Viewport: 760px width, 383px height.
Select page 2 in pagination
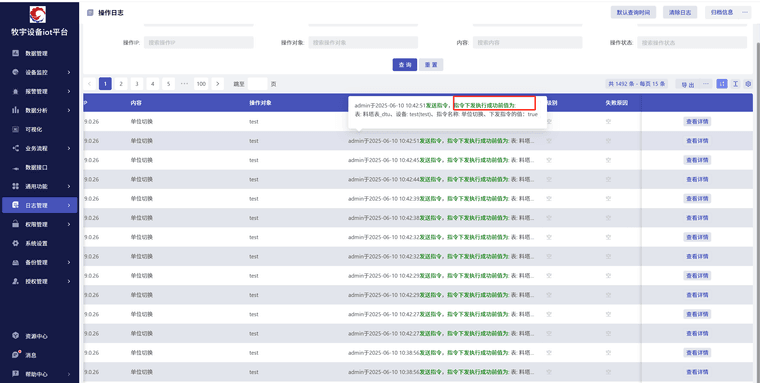point(121,84)
